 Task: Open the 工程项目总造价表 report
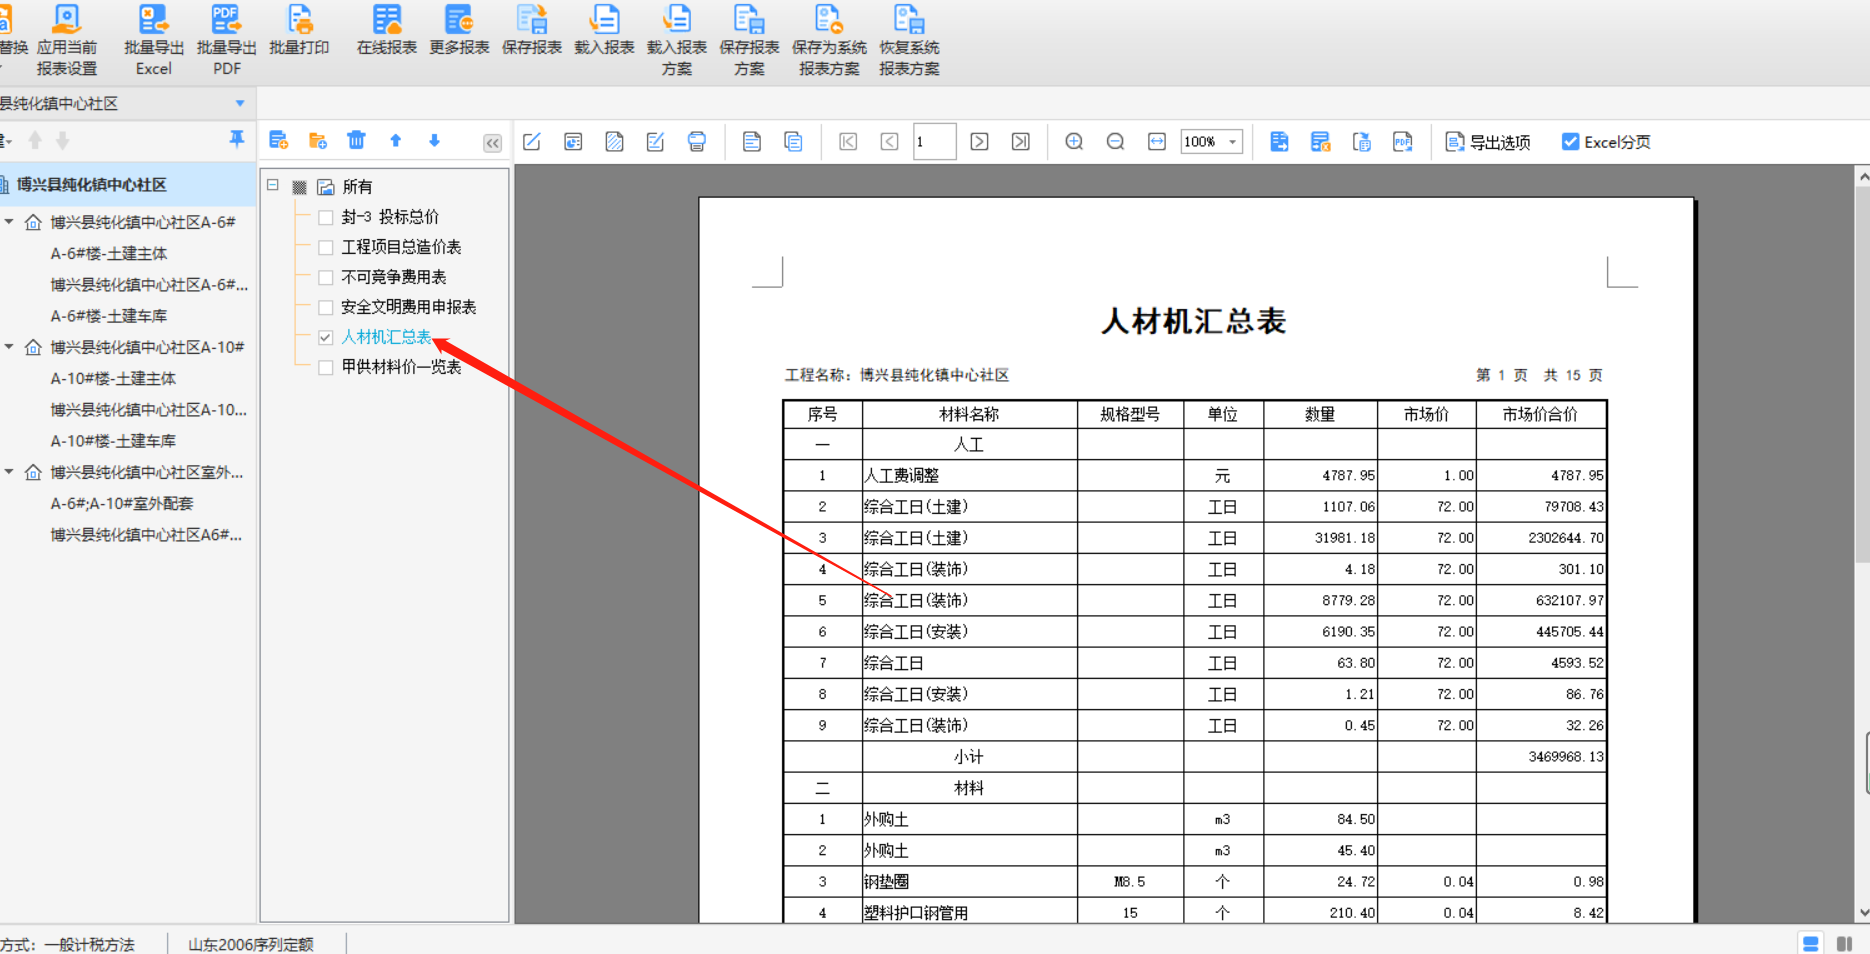(x=401, y=247)
